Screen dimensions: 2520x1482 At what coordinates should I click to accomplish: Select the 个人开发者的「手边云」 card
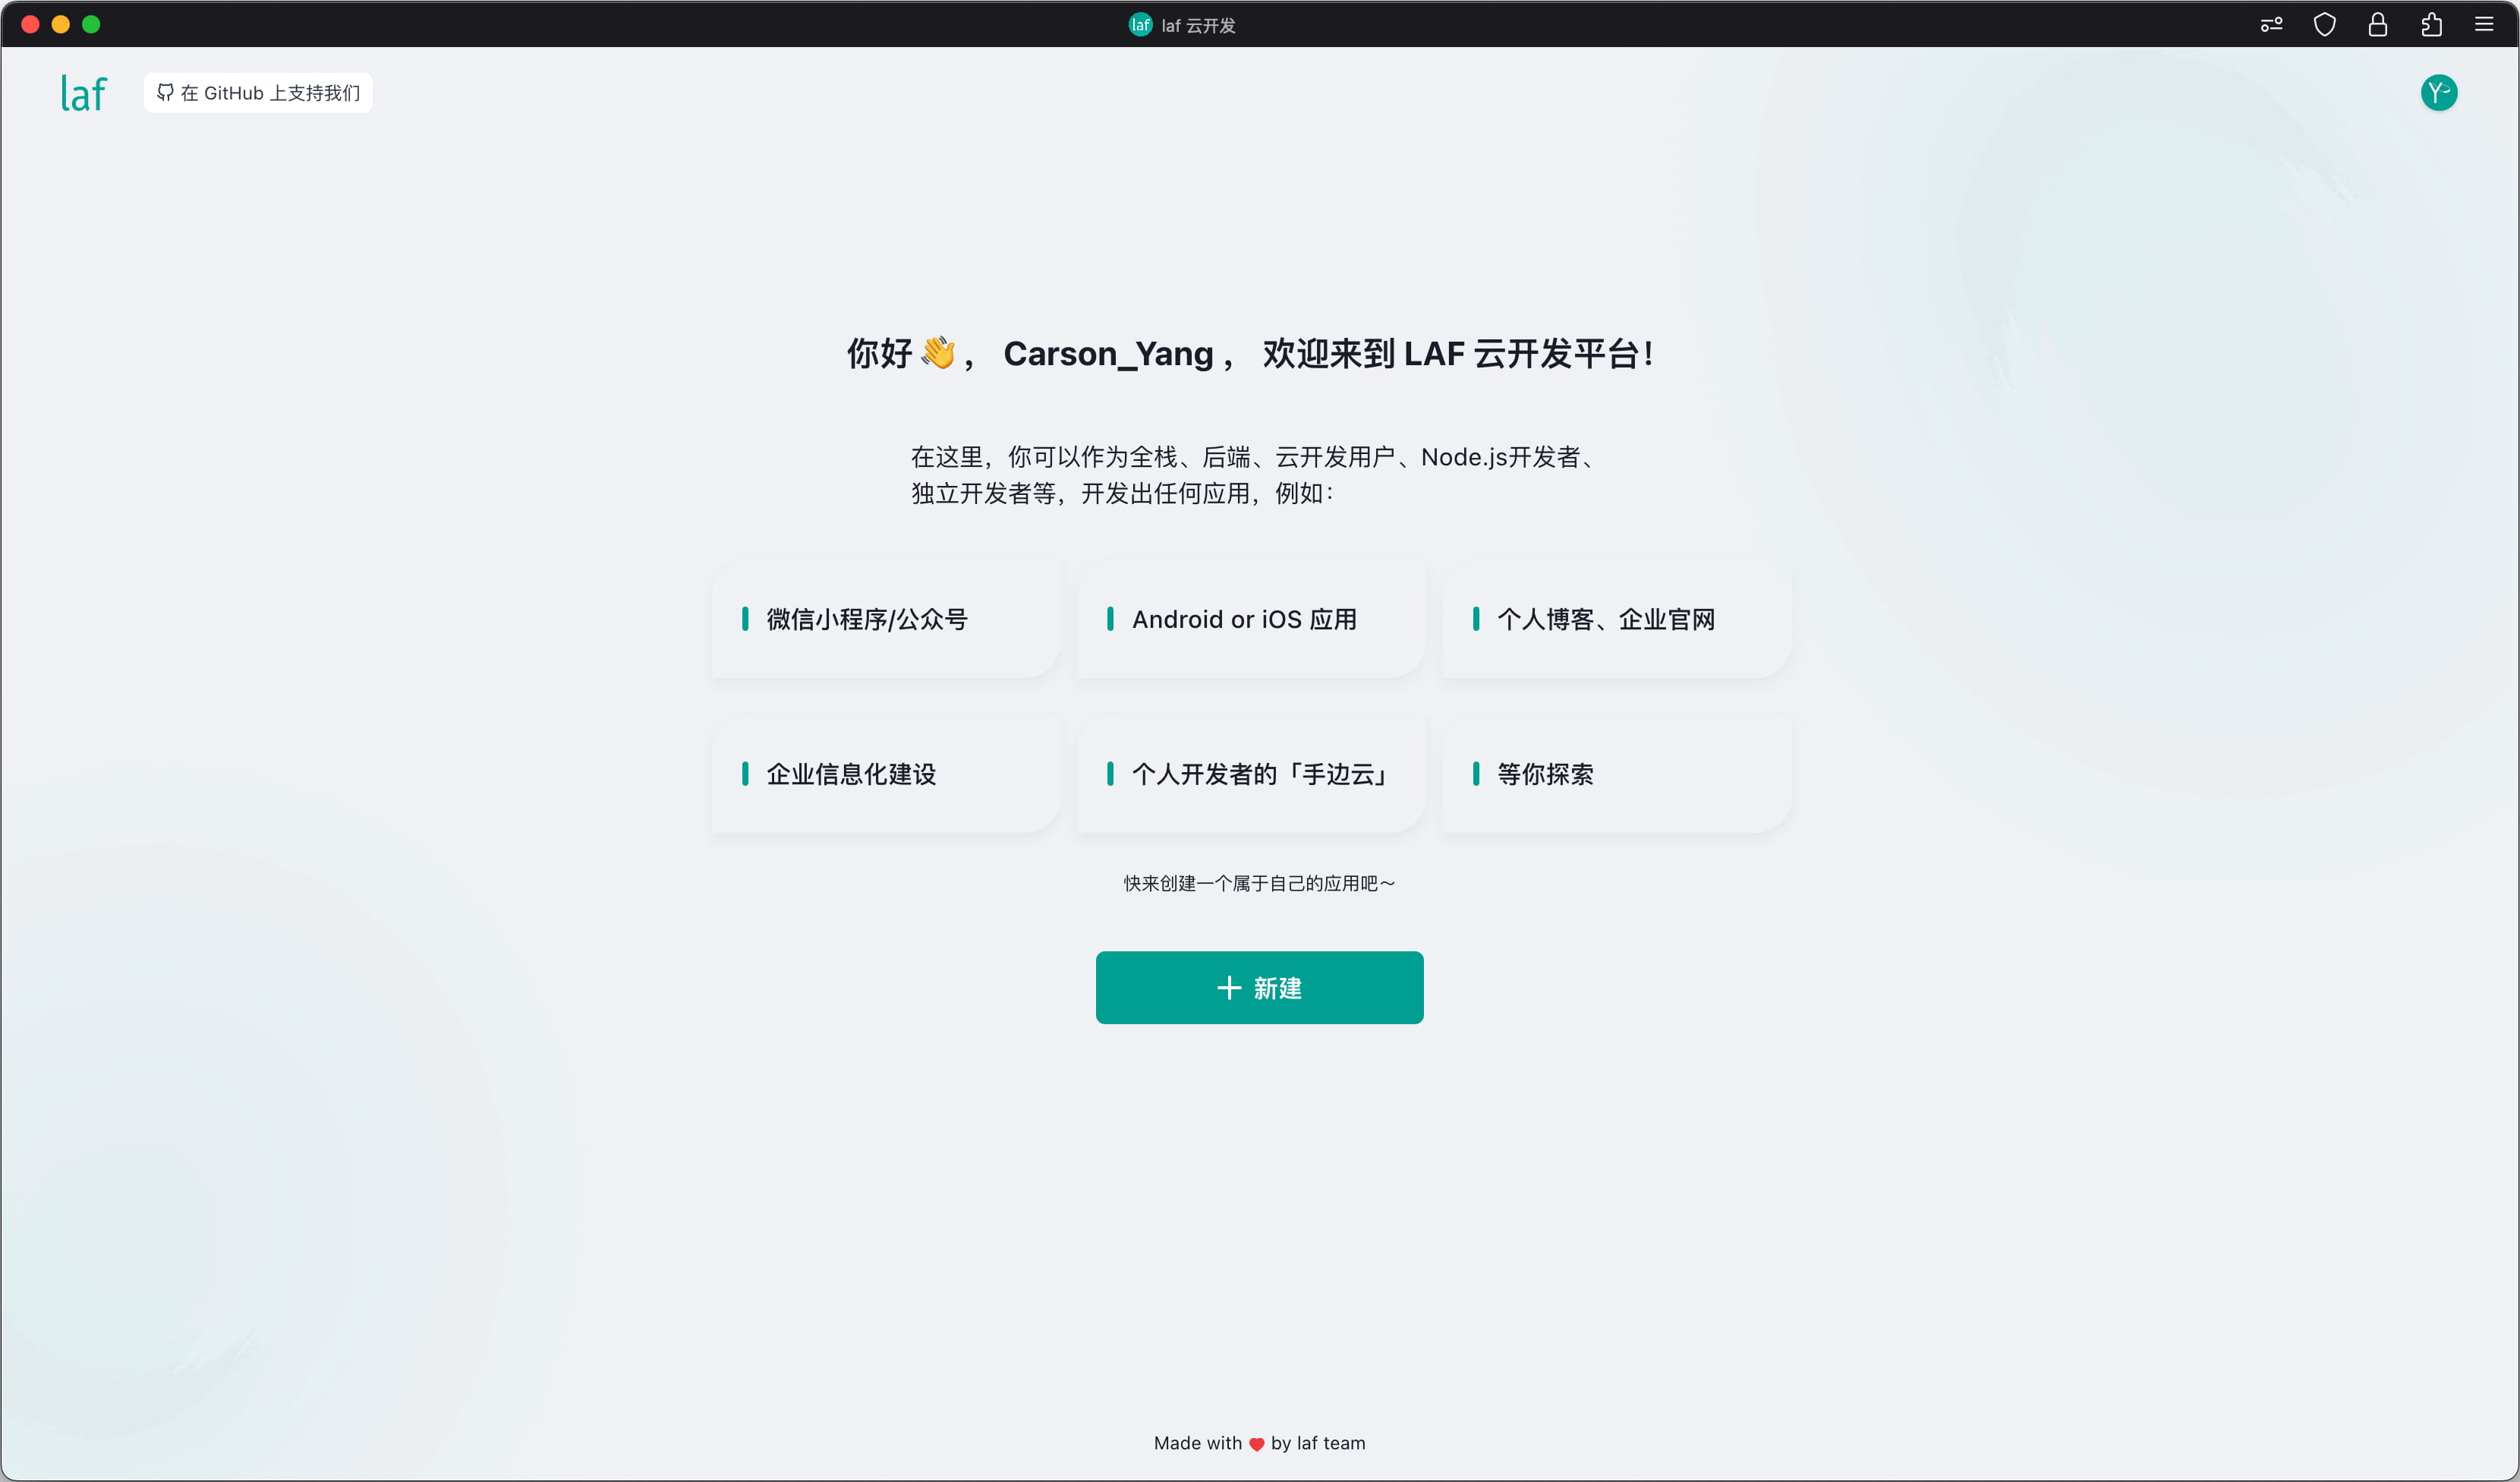coord(1250,773)
